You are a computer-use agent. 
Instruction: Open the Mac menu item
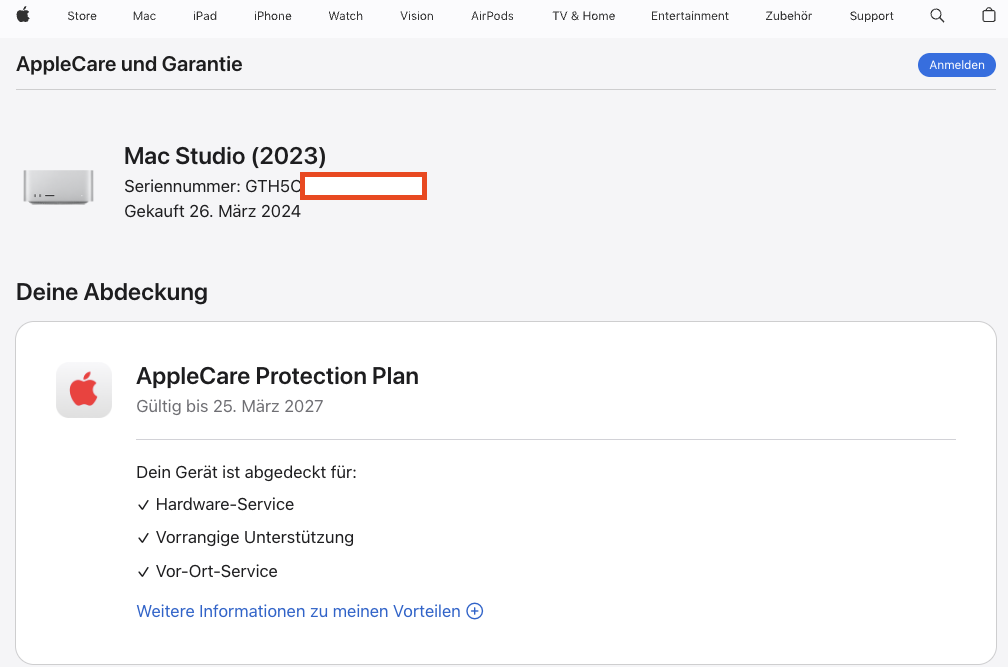tap(144, 16)
